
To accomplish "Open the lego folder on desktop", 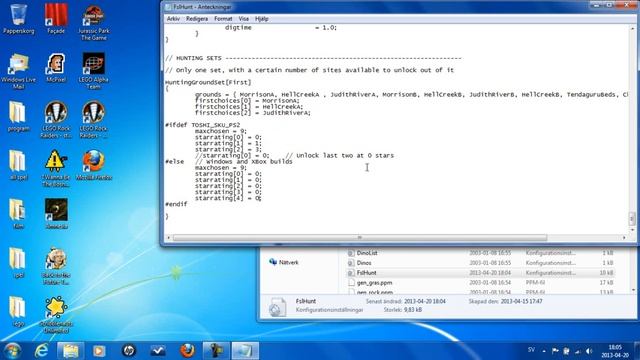I will pyautogui.click(x=18, y=312).
